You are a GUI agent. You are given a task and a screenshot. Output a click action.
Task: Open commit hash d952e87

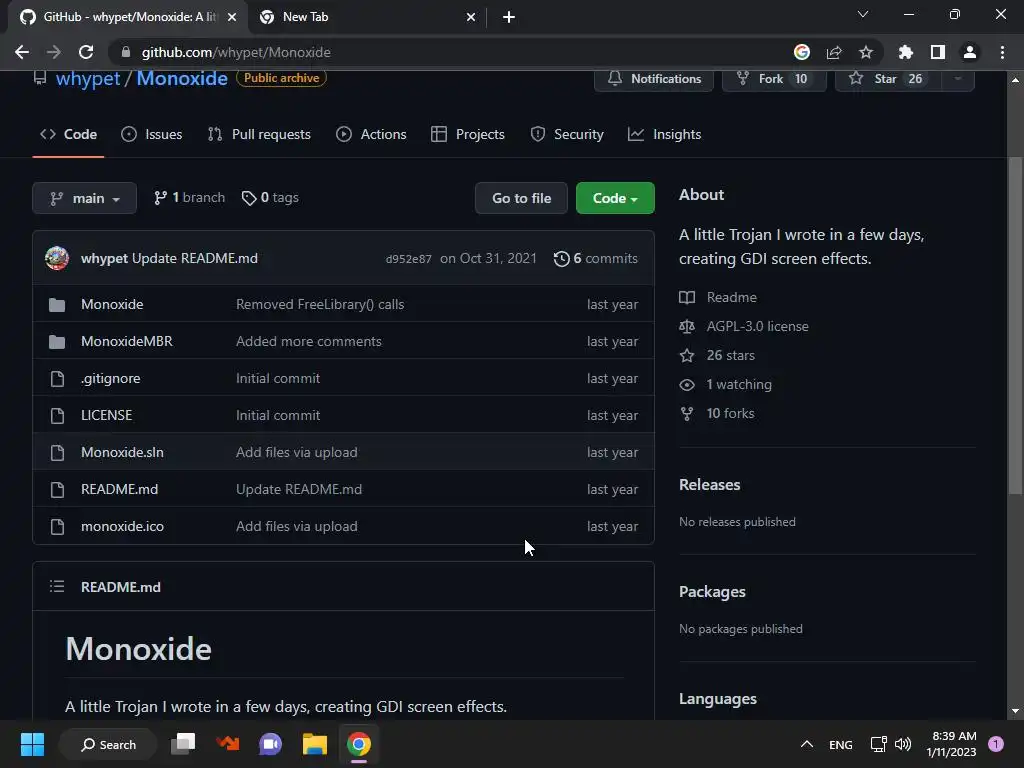point(408,259)
